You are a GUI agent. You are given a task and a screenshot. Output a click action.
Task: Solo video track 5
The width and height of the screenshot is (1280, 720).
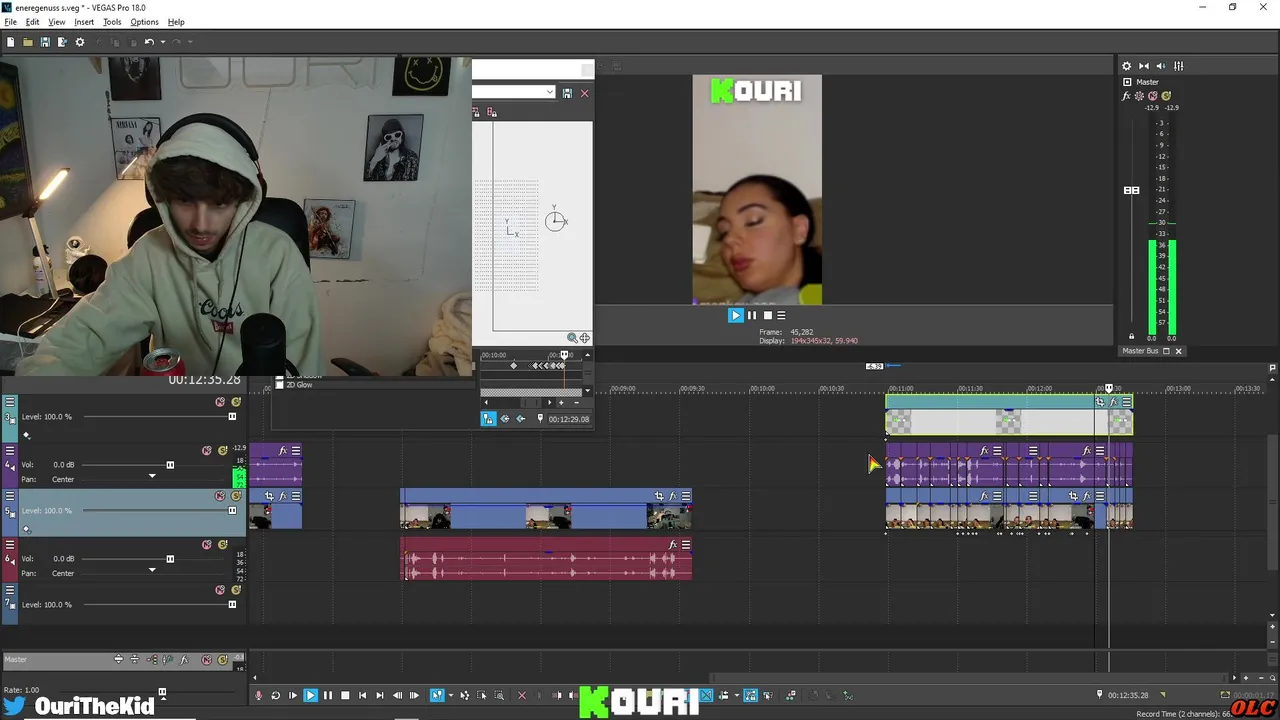[x=236, y=496]
